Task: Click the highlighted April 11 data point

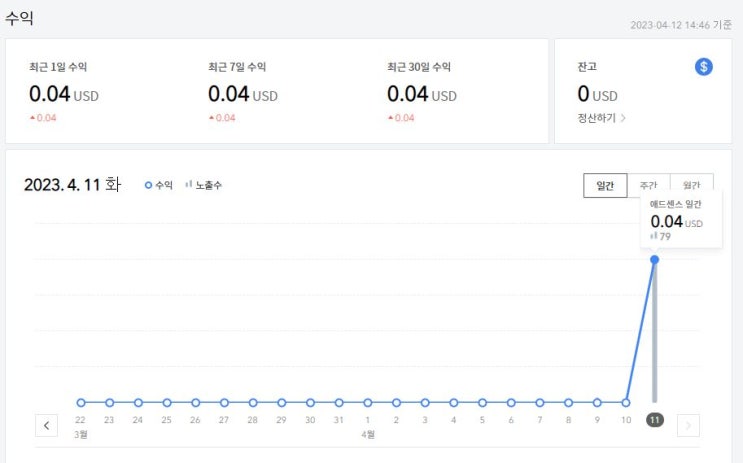Action: point(655,260)
